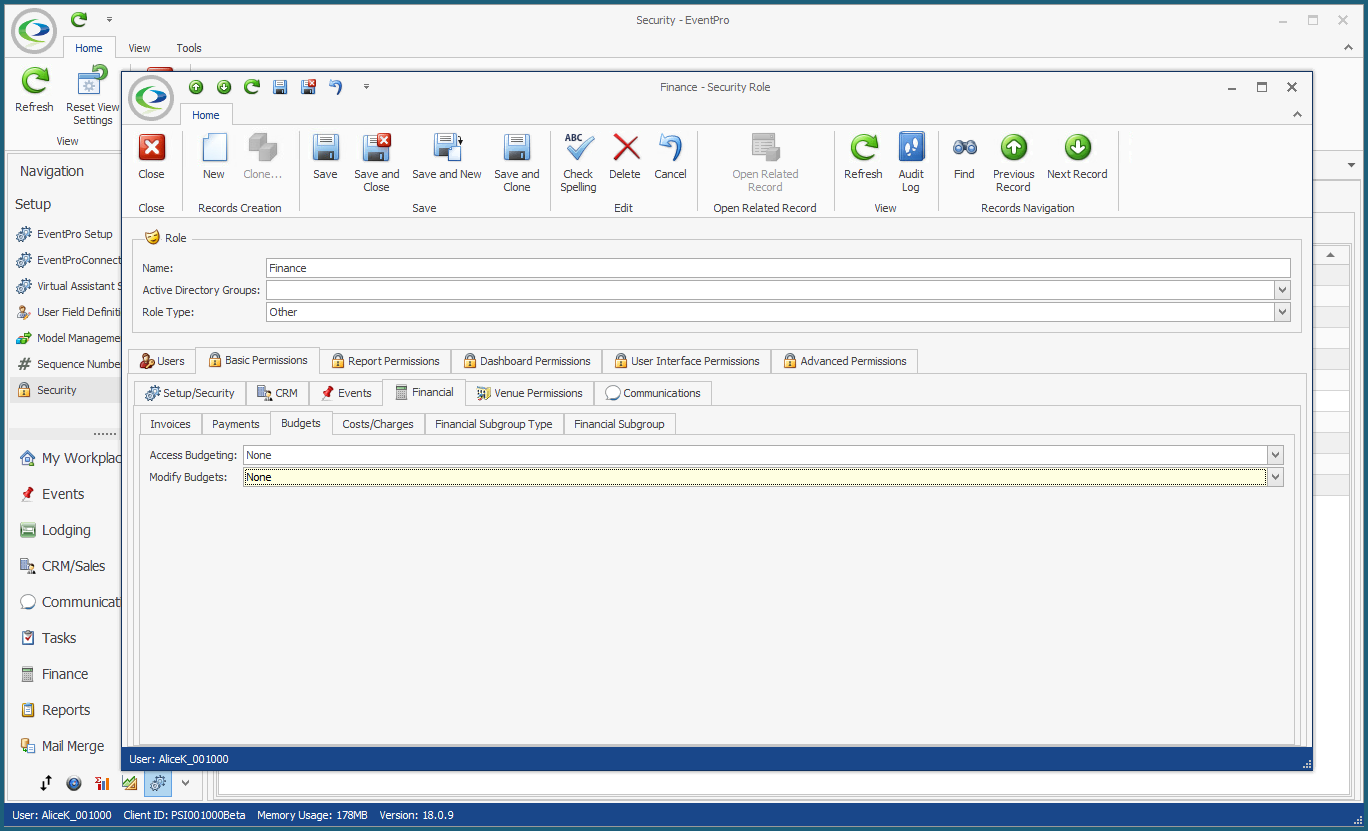Screen dimensions: 1368x831
Task: Switch to Dashboard Permissions tab
Action: pyautogui.click(x=526, y=361)
